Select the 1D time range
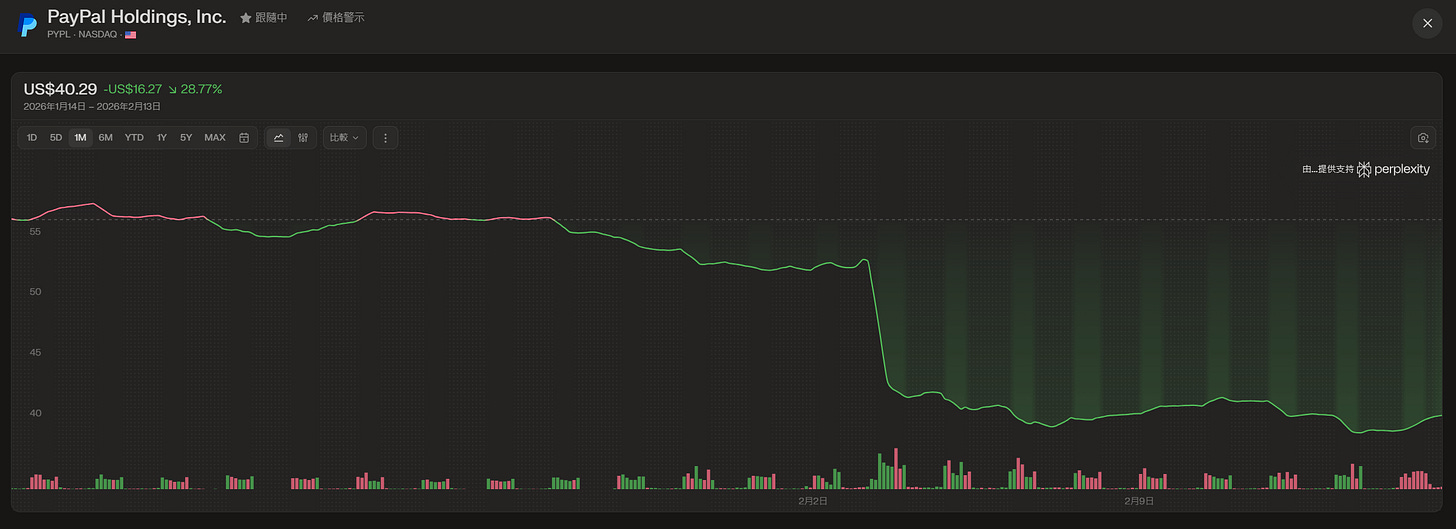The image size is (1456, 529). point(32,137)
